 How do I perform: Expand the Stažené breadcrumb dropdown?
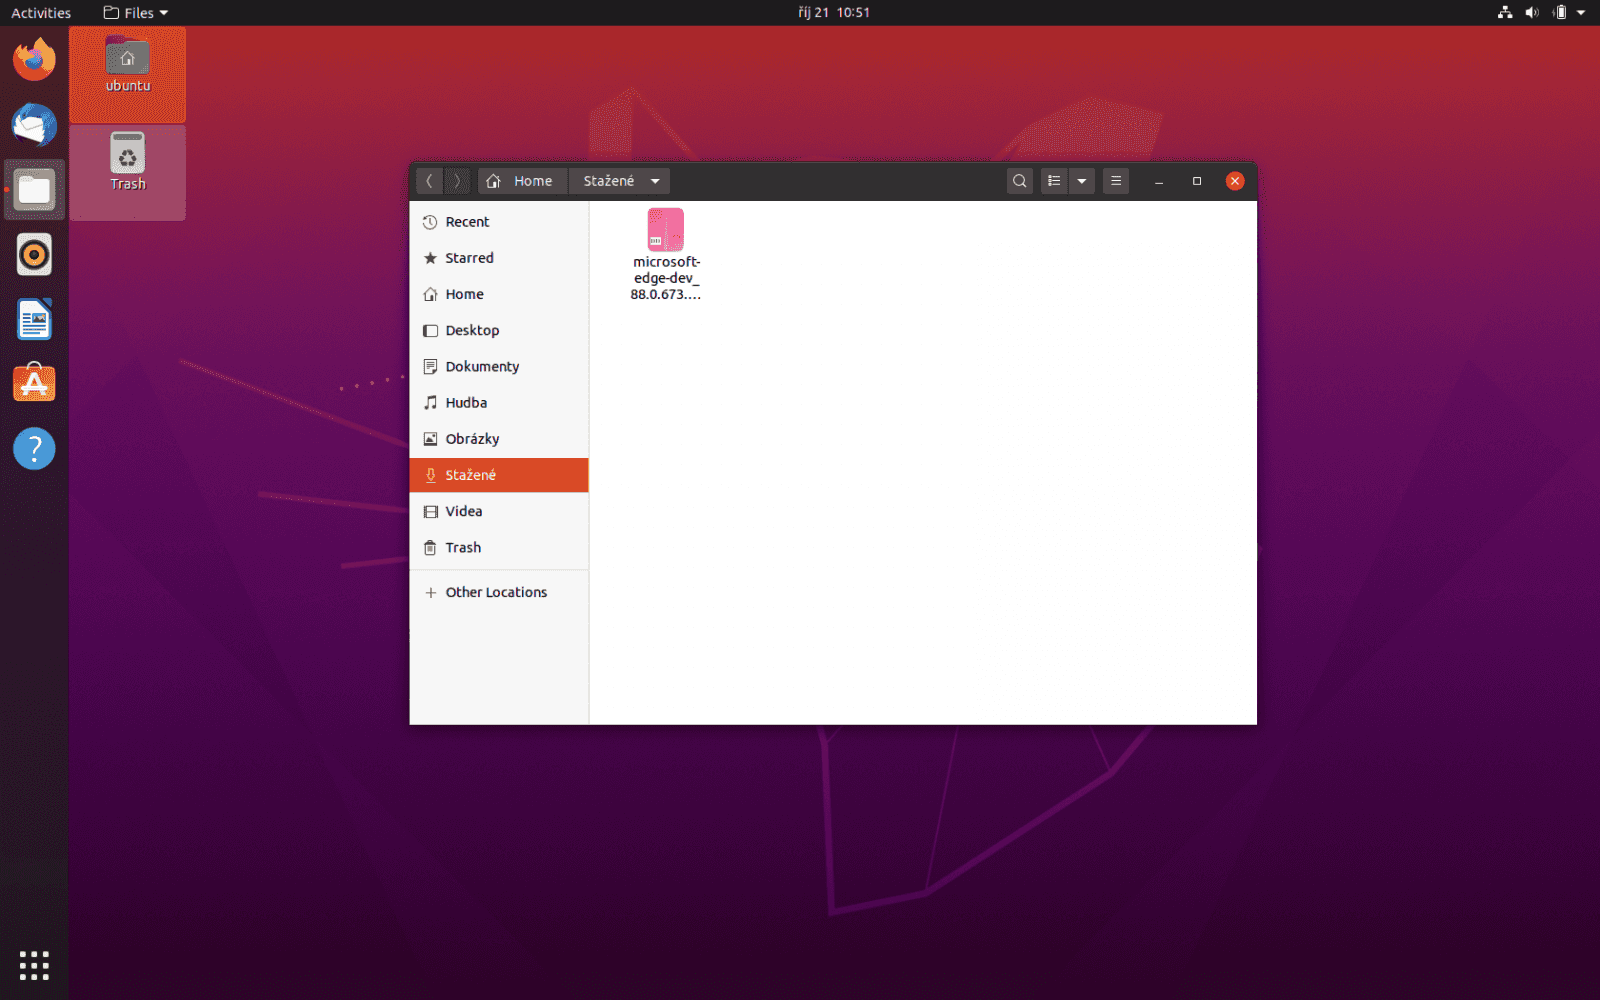click(655, 181)
